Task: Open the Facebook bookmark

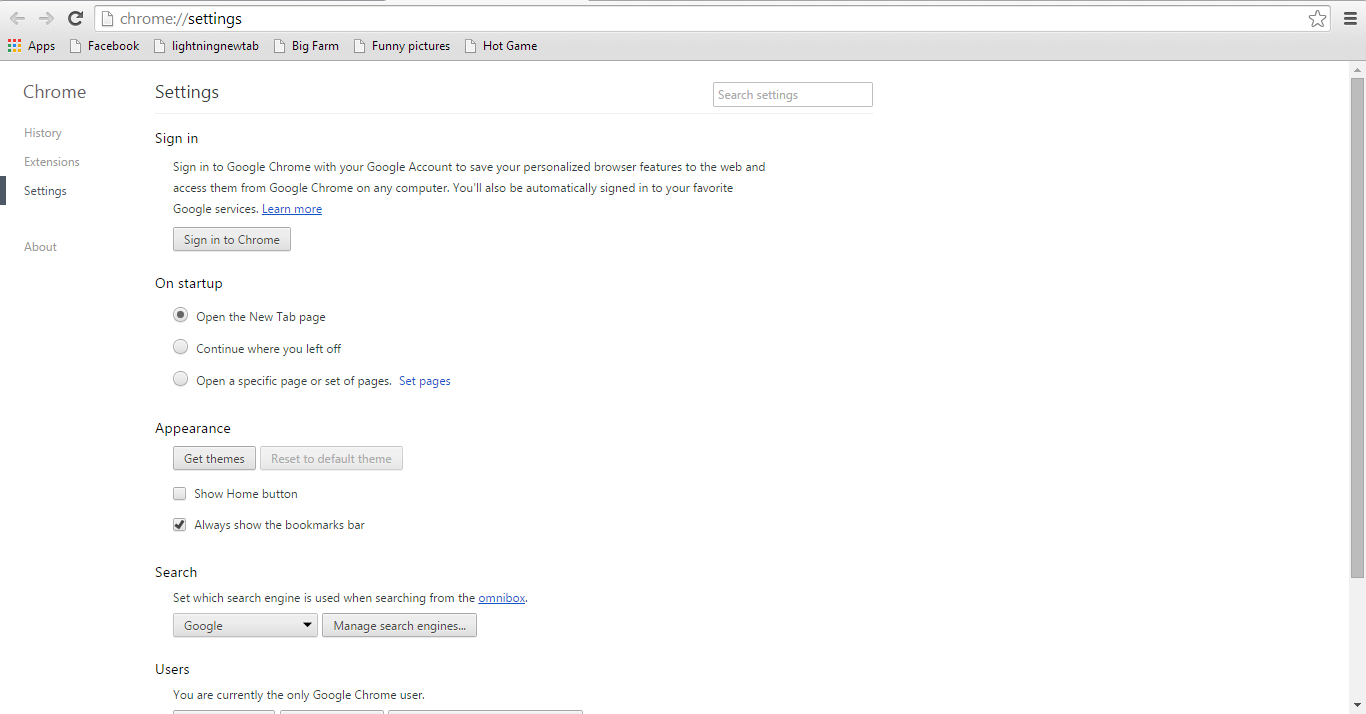Action: pos(104,46)
